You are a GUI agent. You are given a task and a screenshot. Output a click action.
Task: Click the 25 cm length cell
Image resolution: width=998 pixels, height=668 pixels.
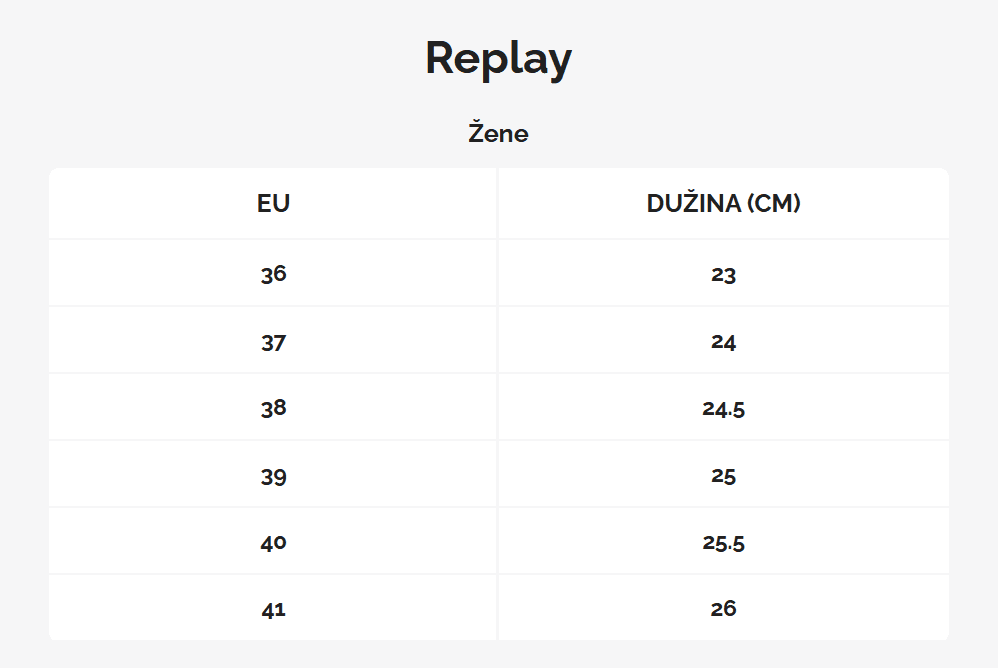point(723,476)
